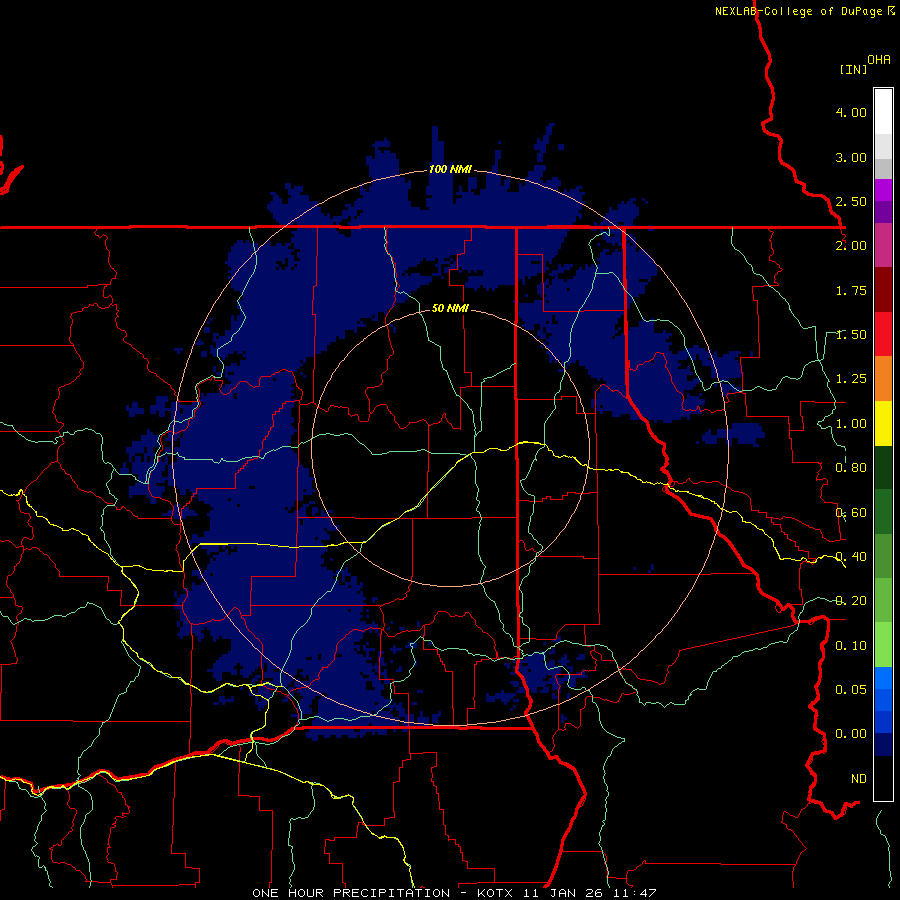This screenshot has width=900, height=900.
Task: Pick the bright red legend swatch
Action: (x=883, y=334)
